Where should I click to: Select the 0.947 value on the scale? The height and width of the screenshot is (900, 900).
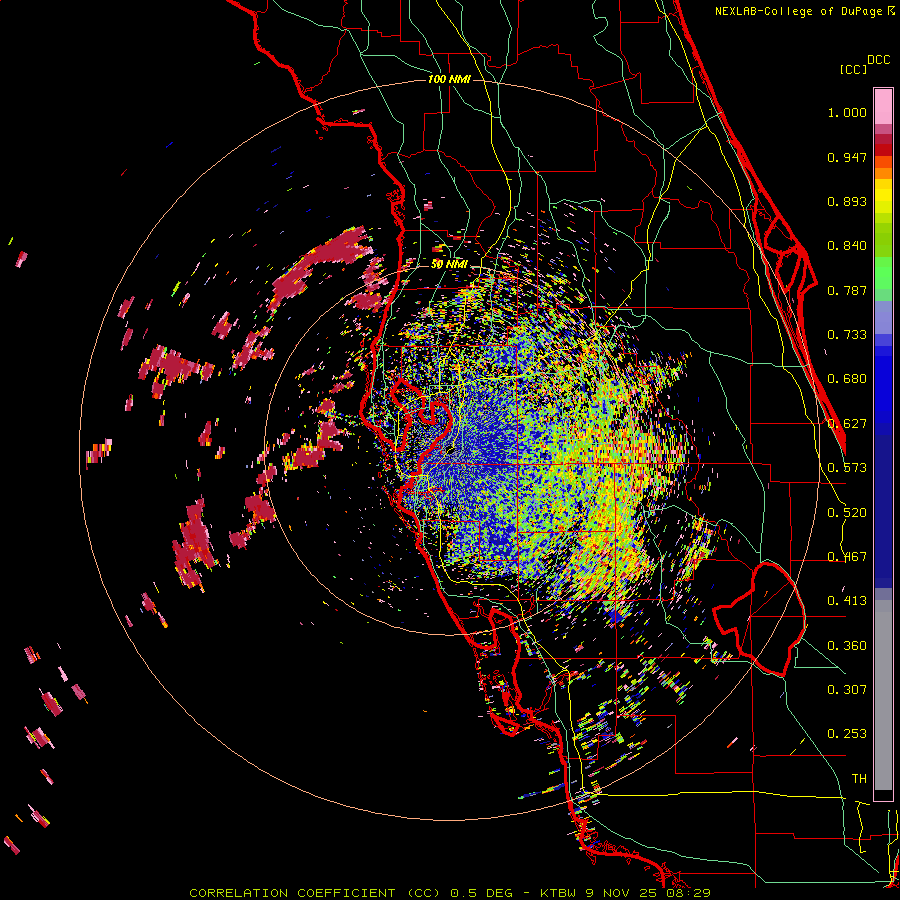tap(847, 157)
